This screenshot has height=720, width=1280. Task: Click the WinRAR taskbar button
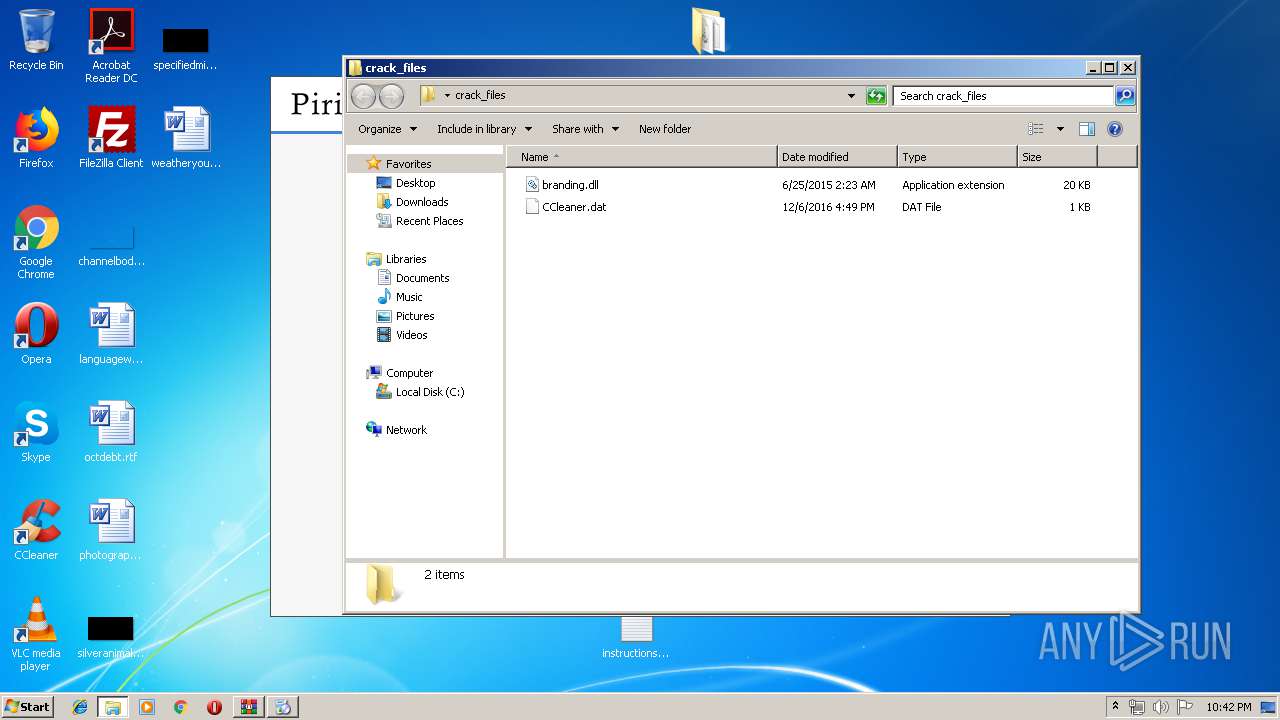[x=248, y=707]
